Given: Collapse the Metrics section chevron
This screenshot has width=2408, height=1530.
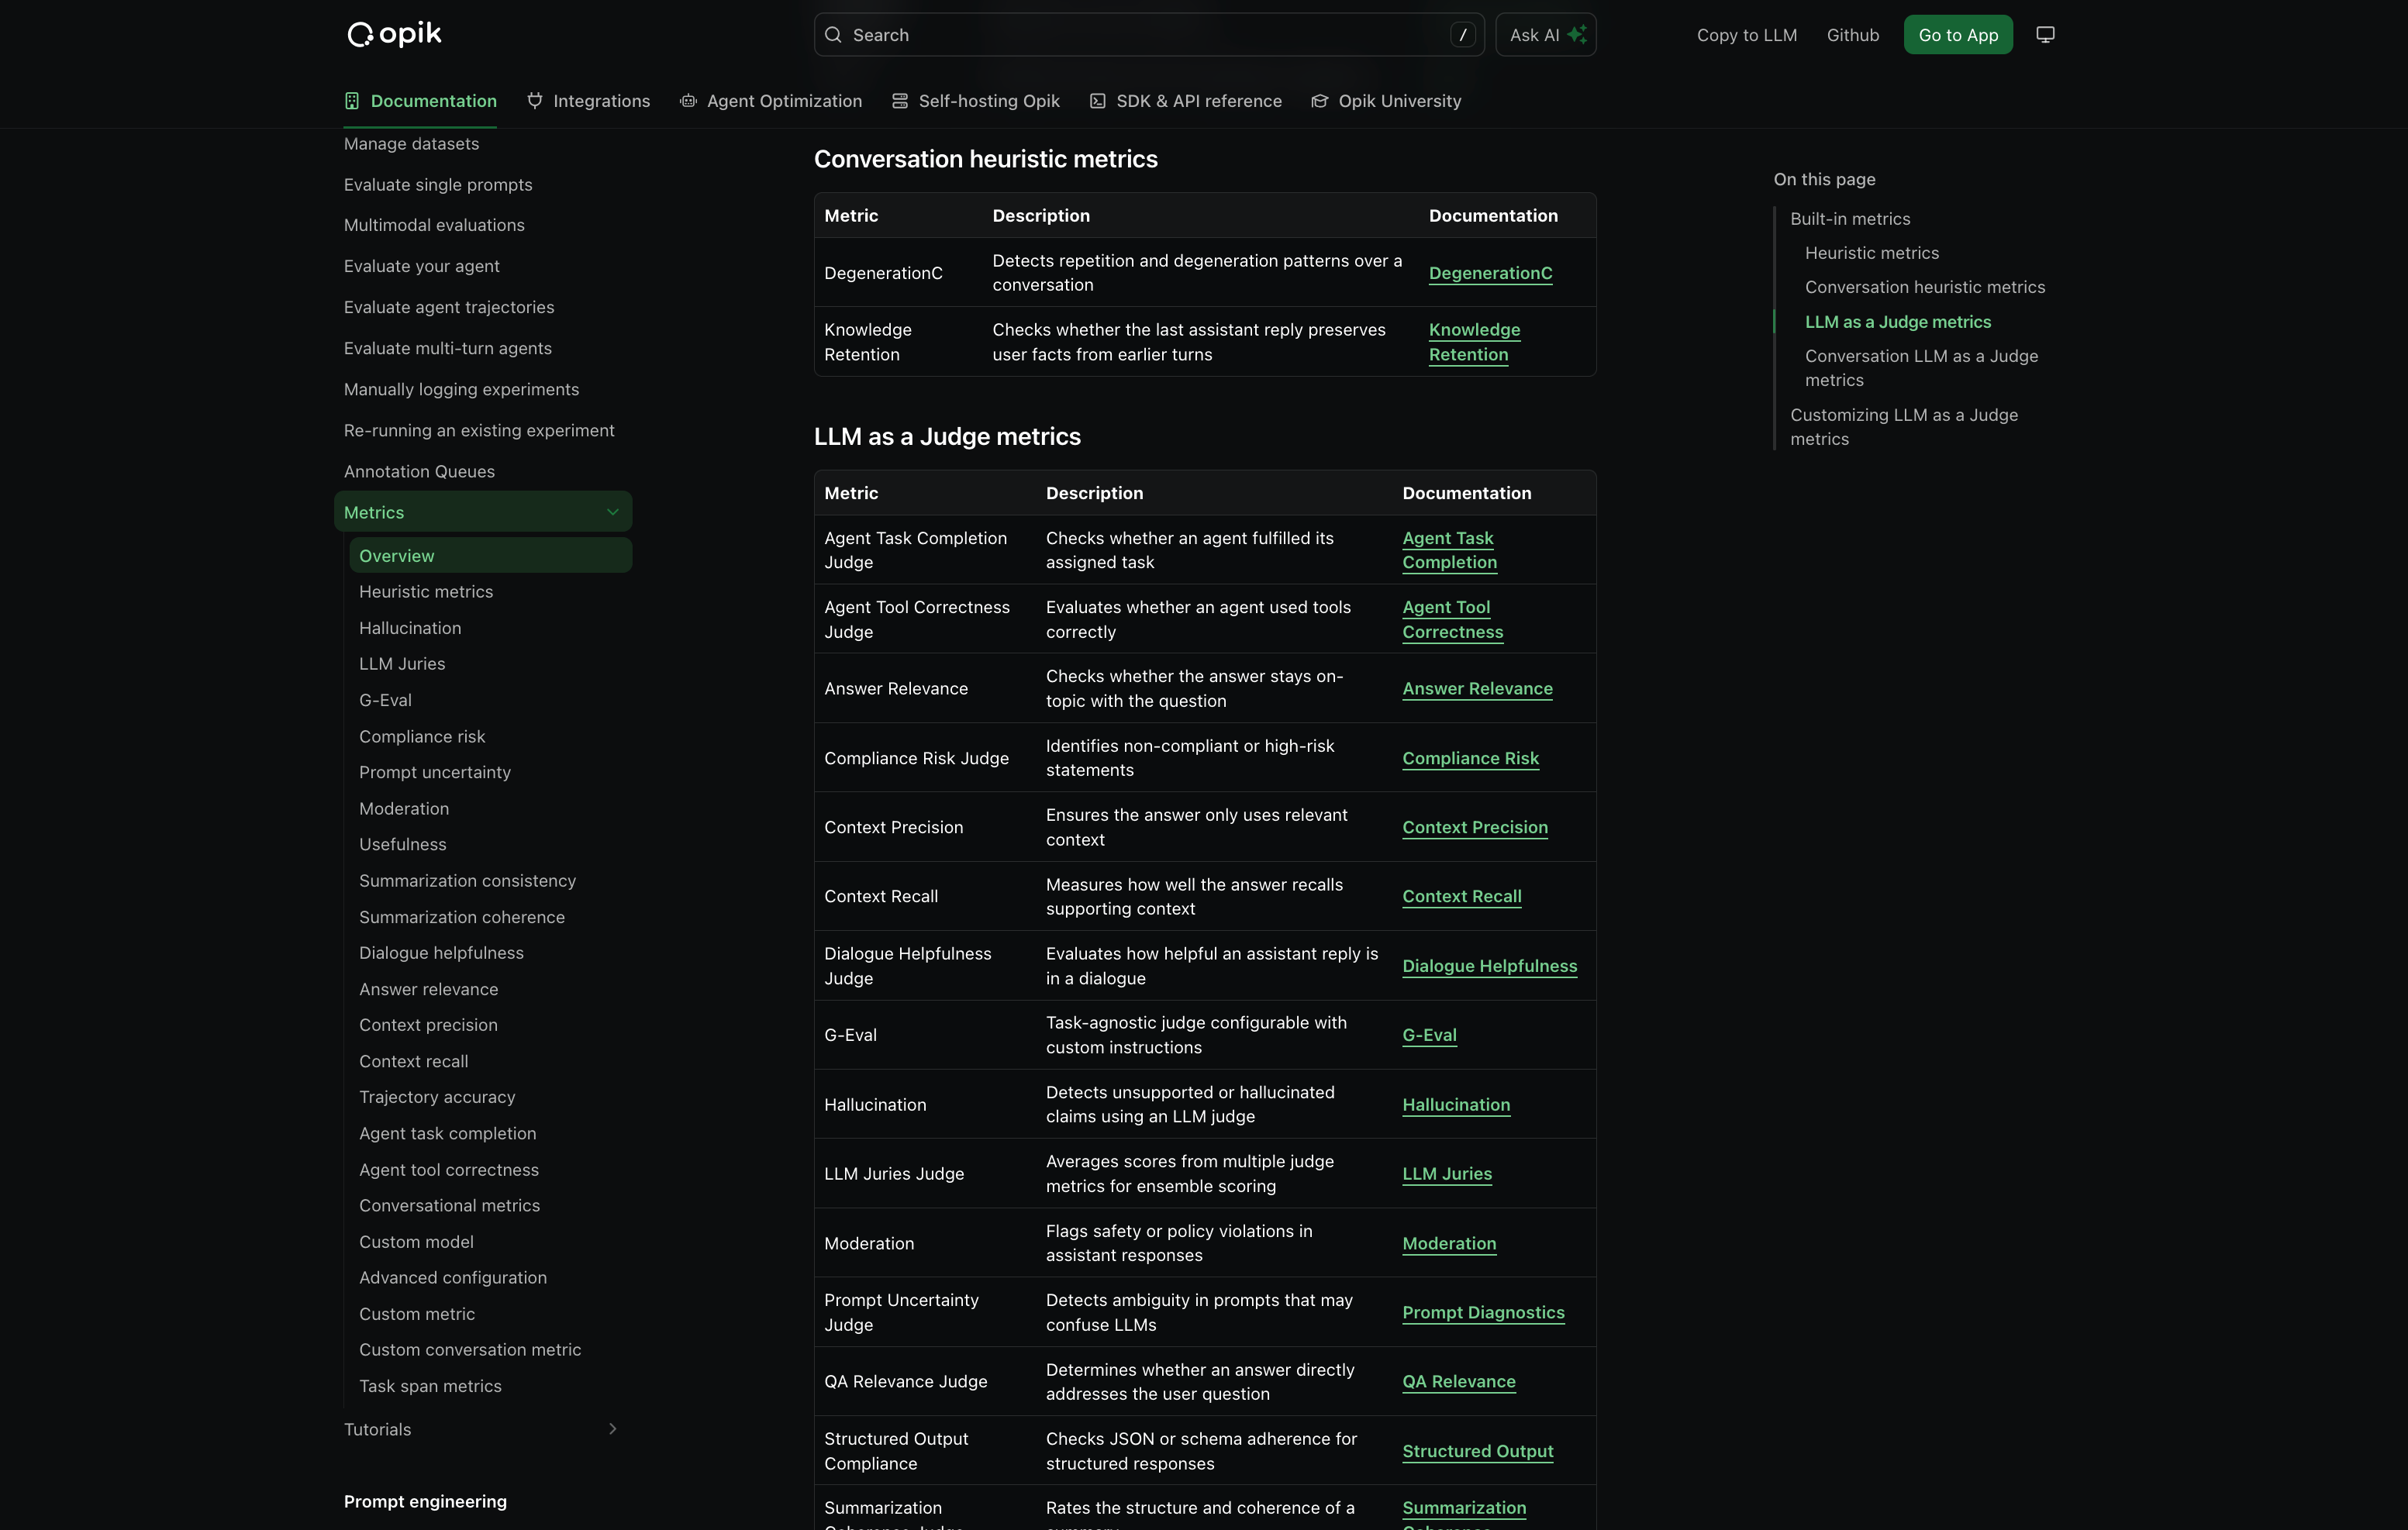Looking at the screenshot, I should tap(613, 512).
